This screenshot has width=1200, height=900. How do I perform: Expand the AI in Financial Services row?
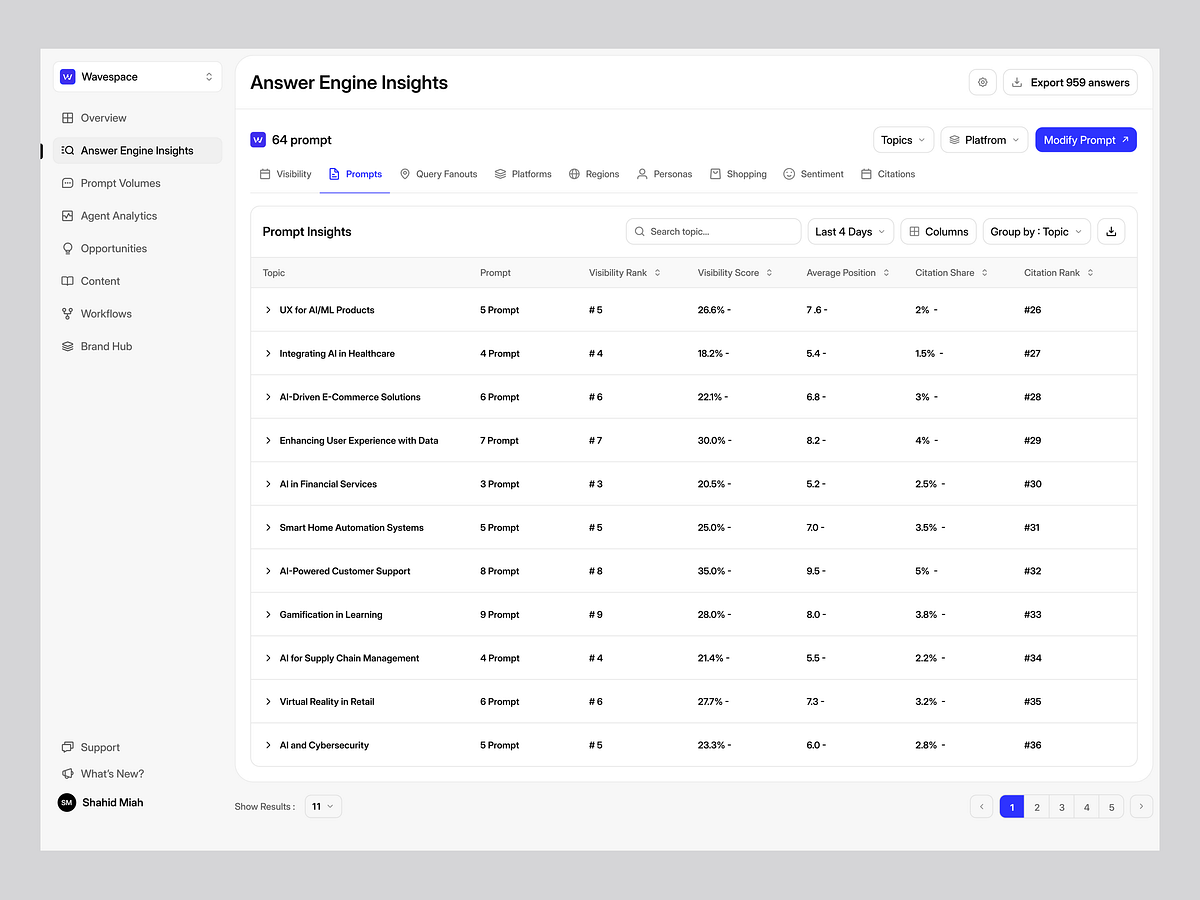[268, 484]
